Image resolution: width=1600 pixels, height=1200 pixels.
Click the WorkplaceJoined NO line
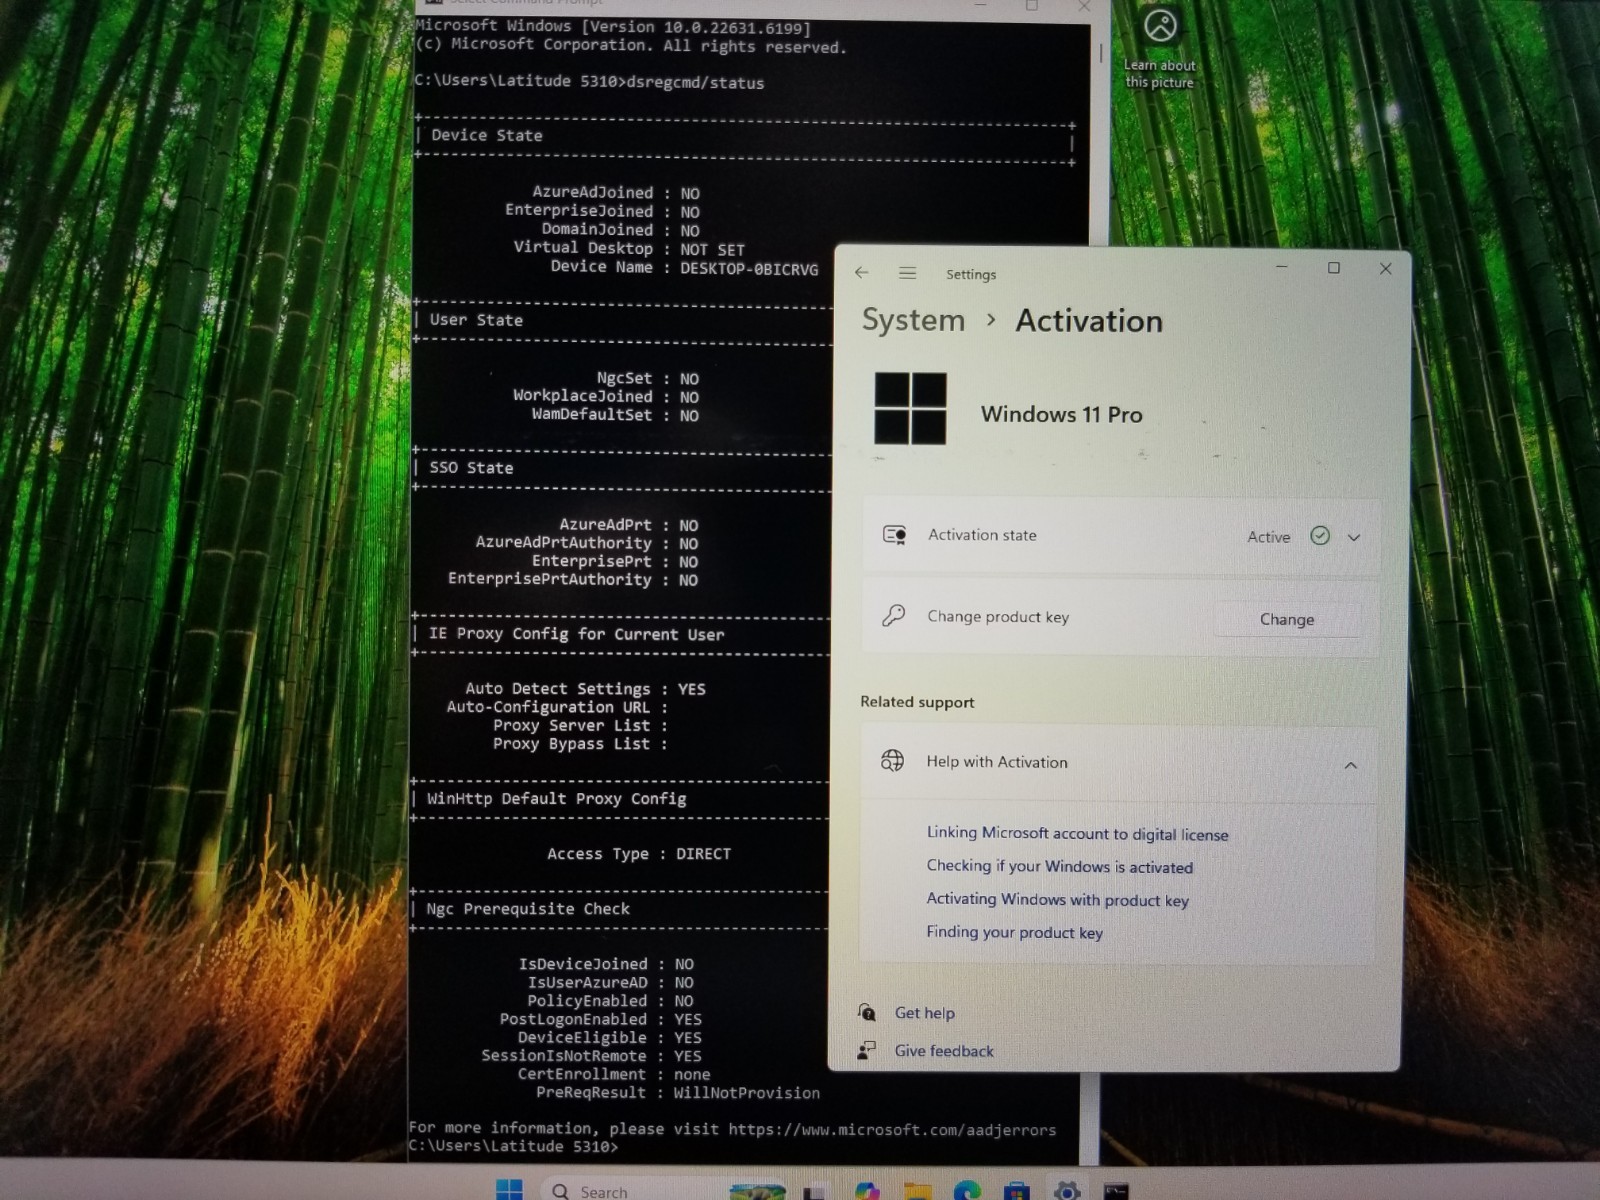point(606,396)
